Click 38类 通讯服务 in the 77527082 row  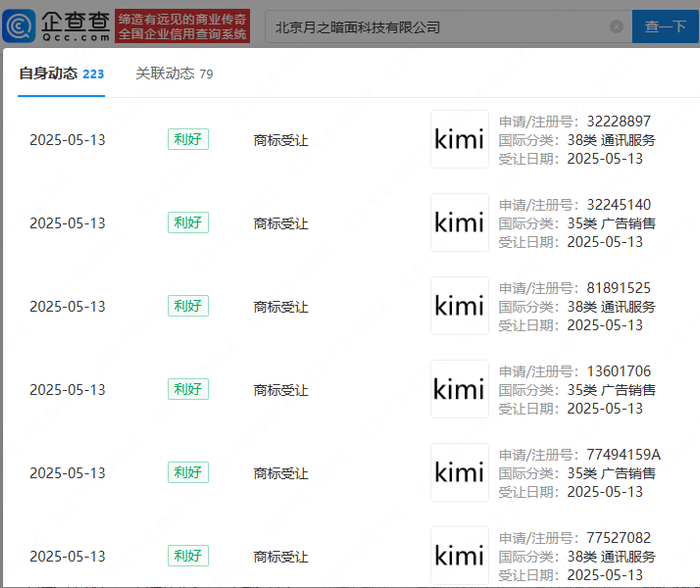point(611,557)
